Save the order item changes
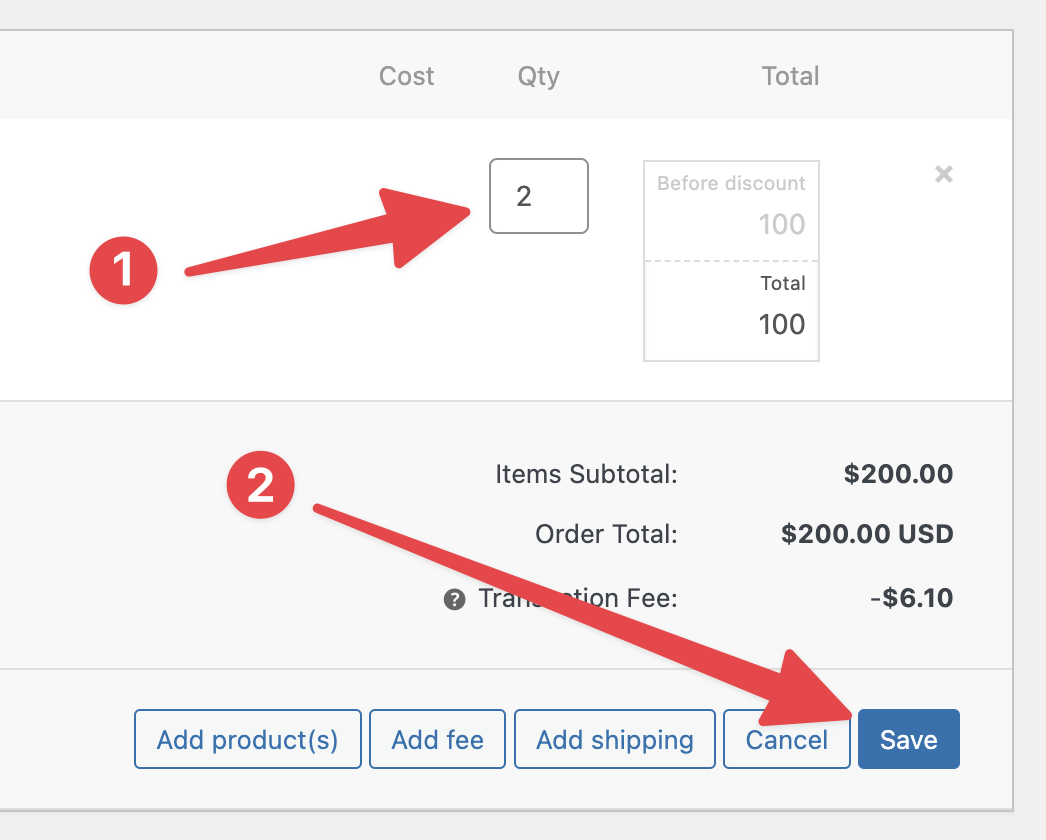Image resolution: width=1046 pixels, height=840 pixels. point(908,740)
